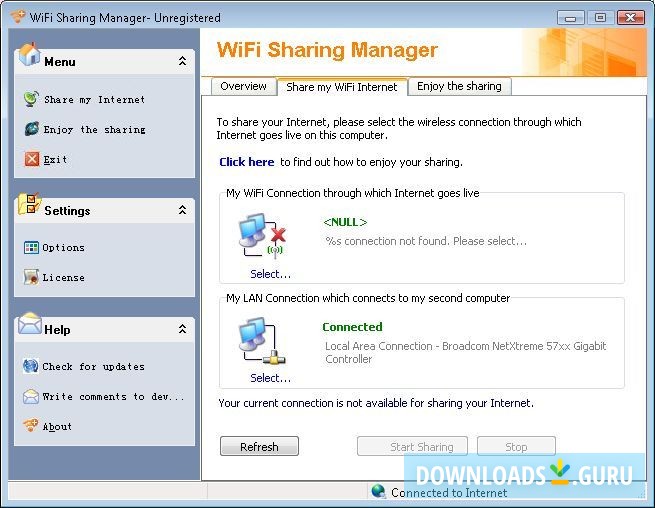Click the WiFi Sharing Manager banner title

(x=327, y=50)
